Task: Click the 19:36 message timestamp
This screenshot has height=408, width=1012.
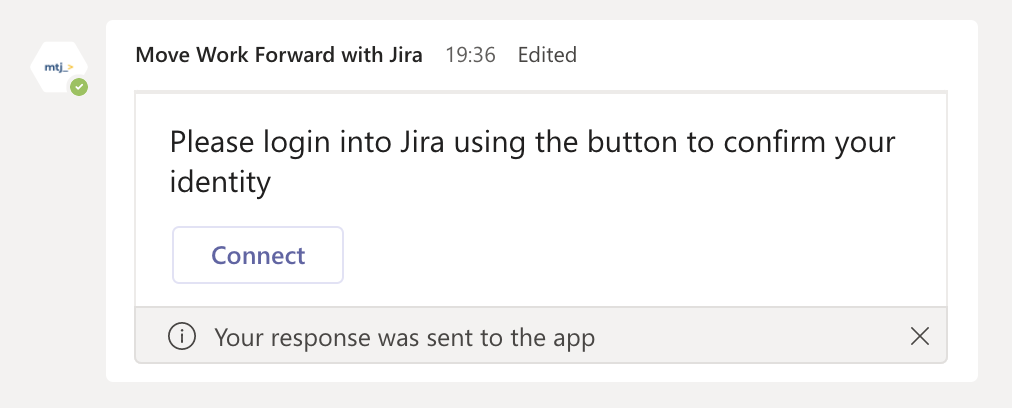Action: 470,55
